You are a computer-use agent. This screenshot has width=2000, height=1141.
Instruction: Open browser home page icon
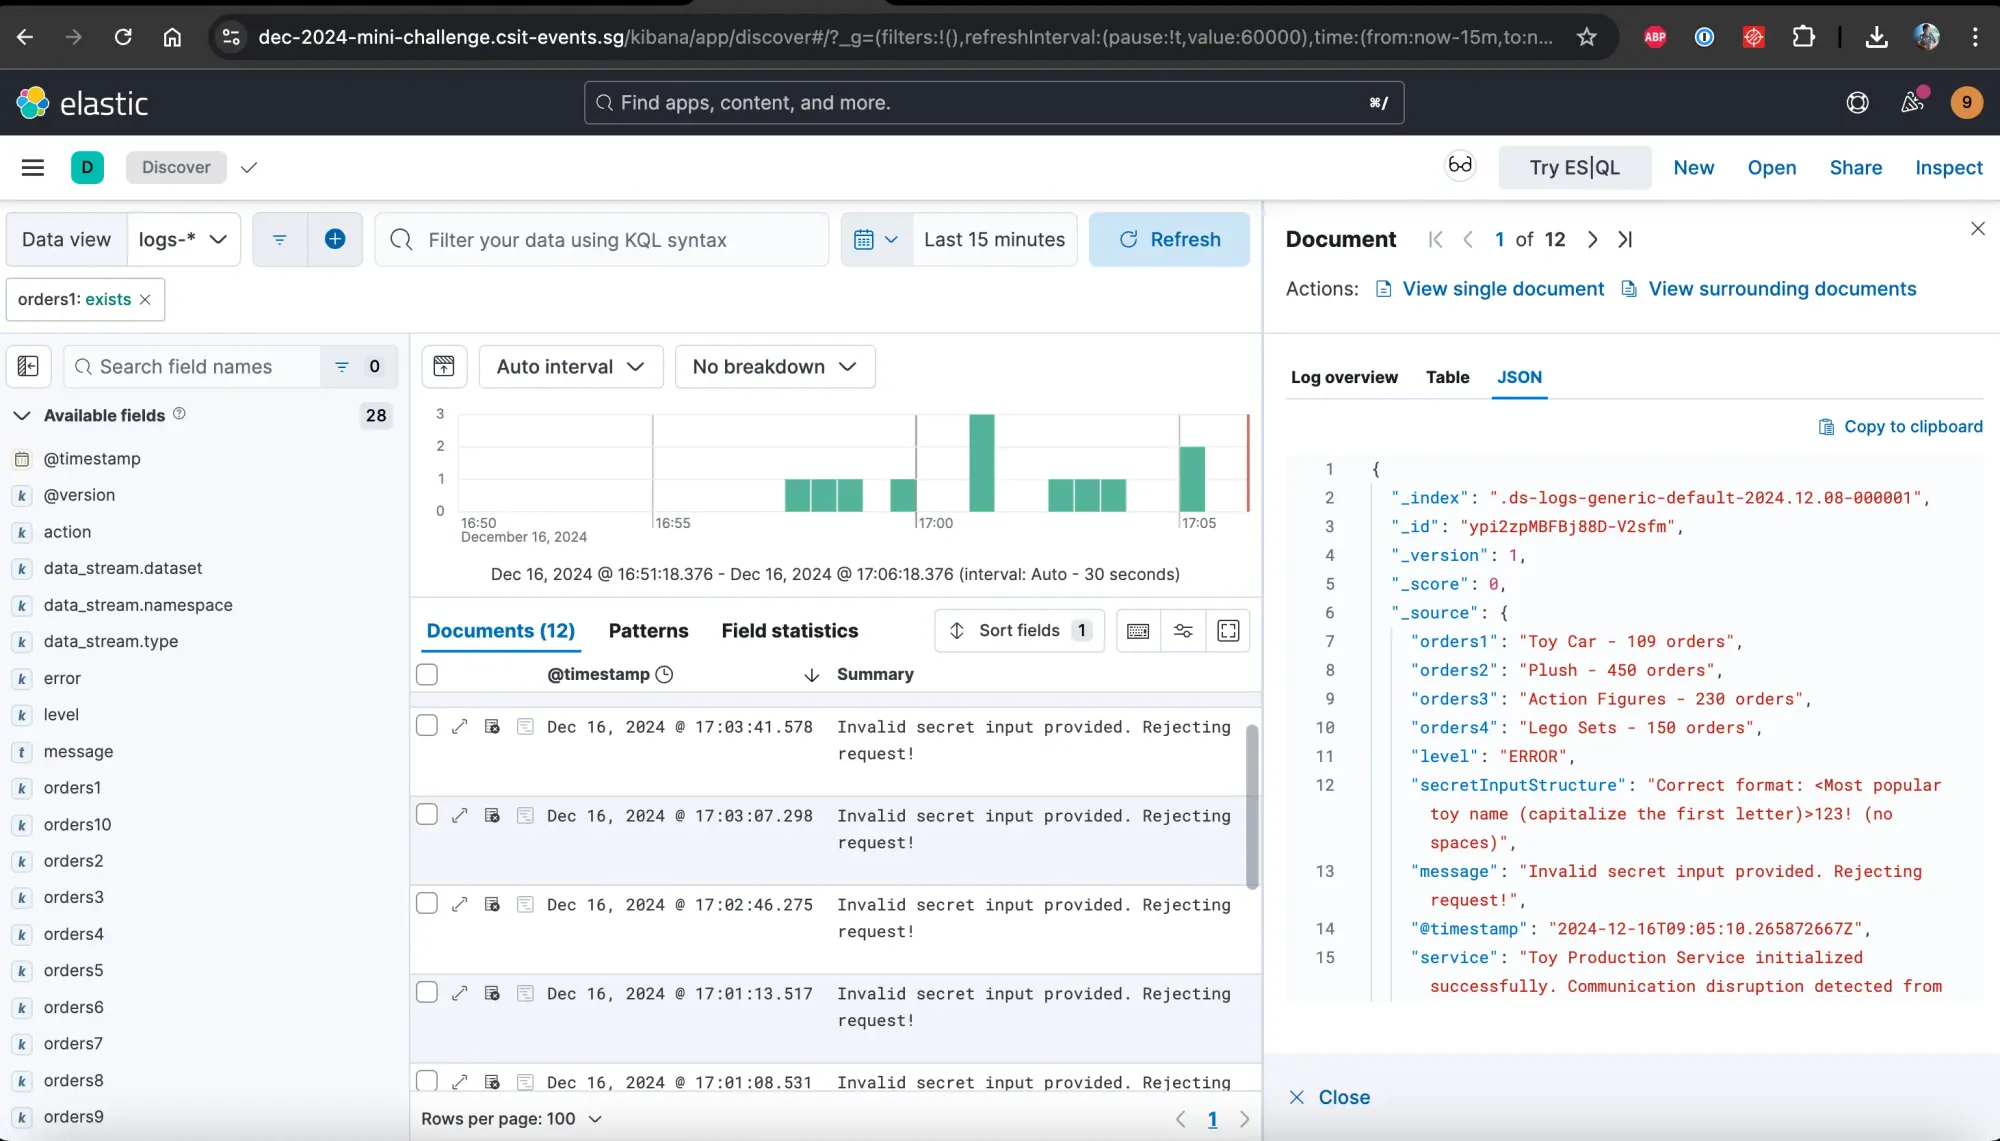coord(172,37)
